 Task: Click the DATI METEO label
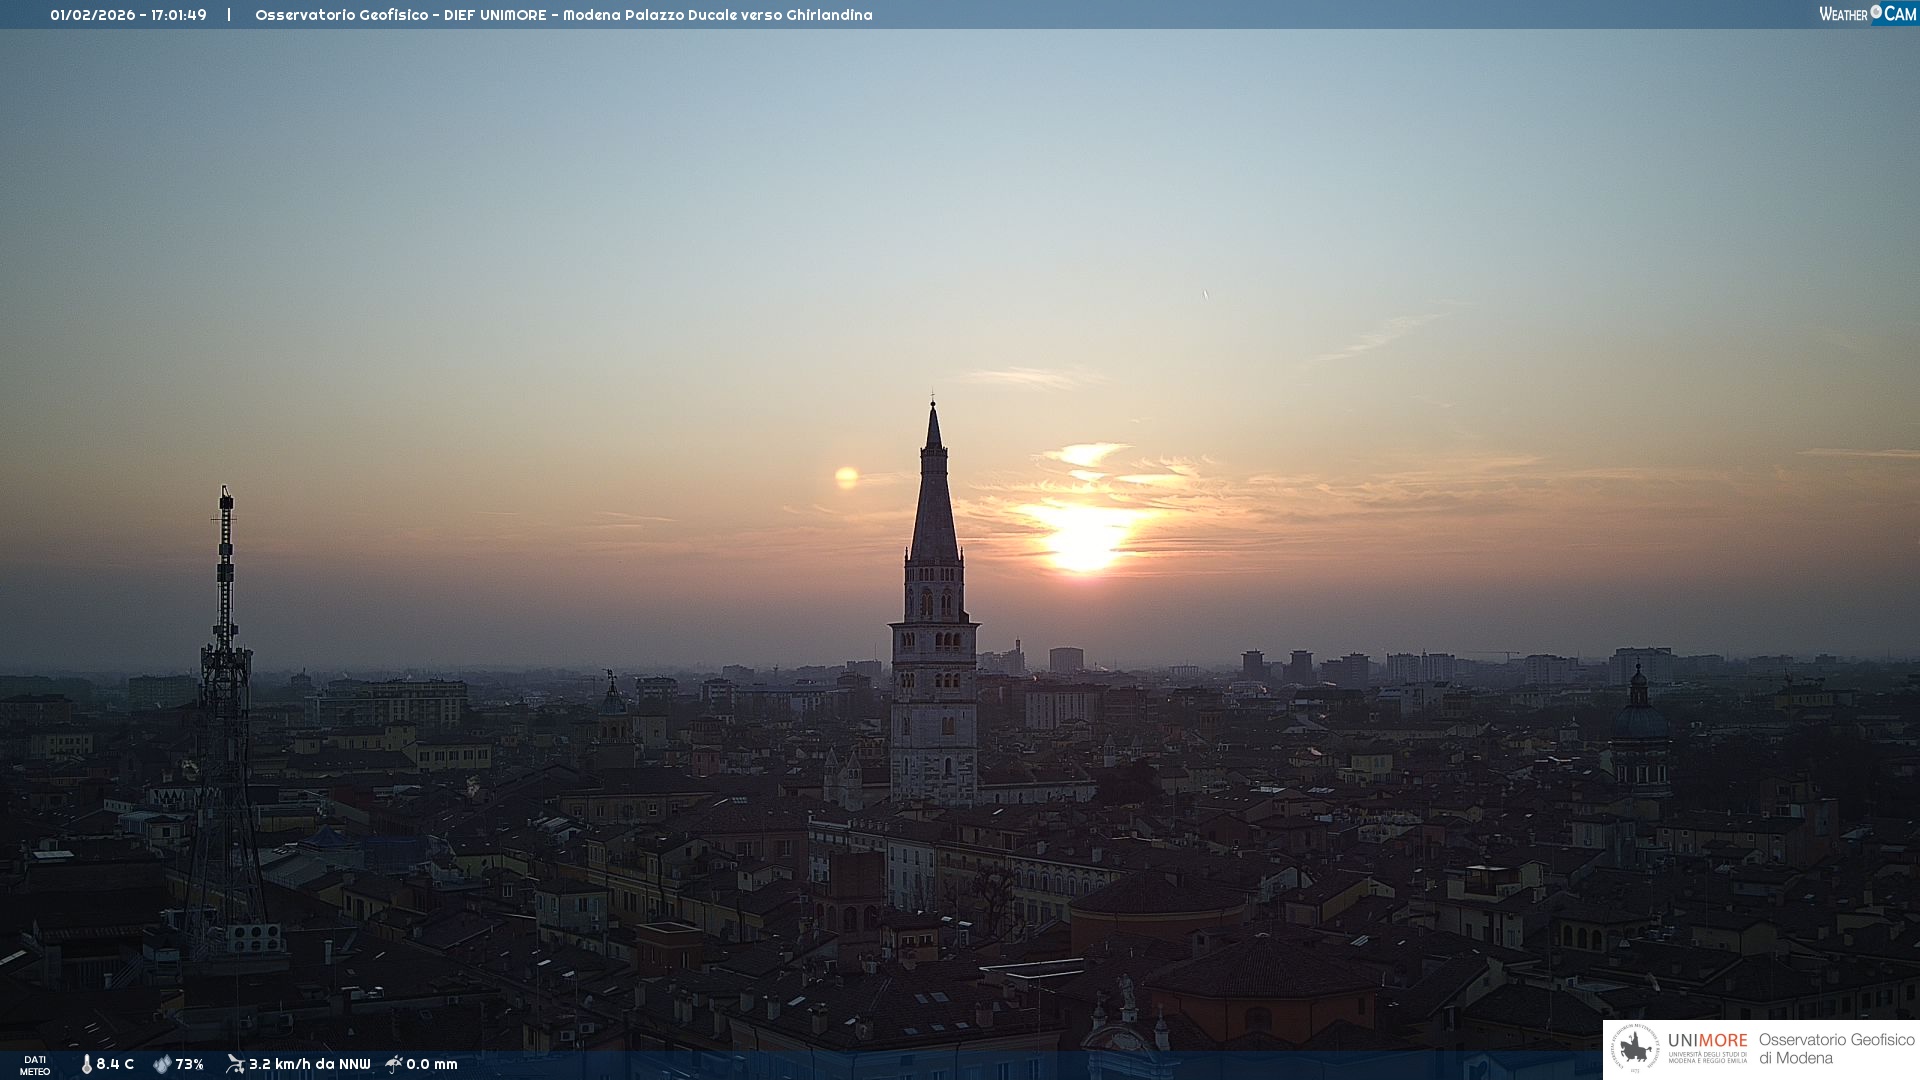[x=35, y=1065]
